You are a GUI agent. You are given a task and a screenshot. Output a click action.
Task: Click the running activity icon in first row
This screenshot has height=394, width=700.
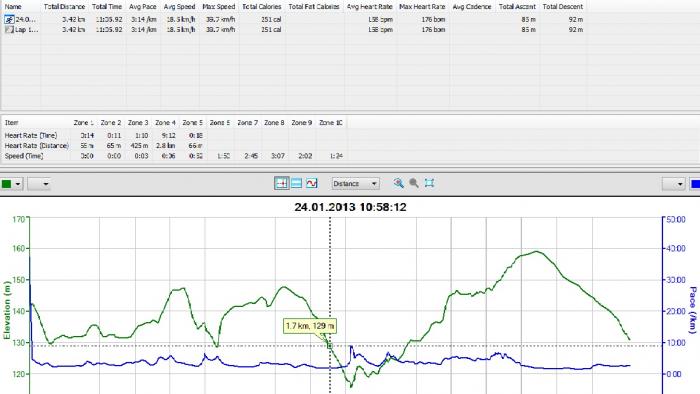click(9, 19)
